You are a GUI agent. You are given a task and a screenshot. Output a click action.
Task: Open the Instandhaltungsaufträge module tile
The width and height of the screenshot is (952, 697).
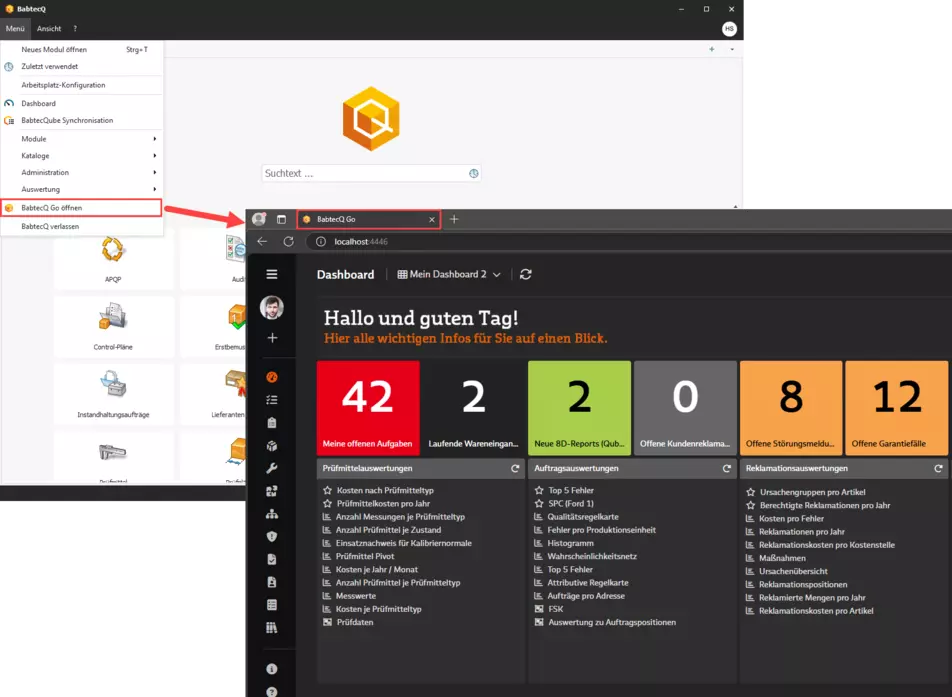(114, 393)
